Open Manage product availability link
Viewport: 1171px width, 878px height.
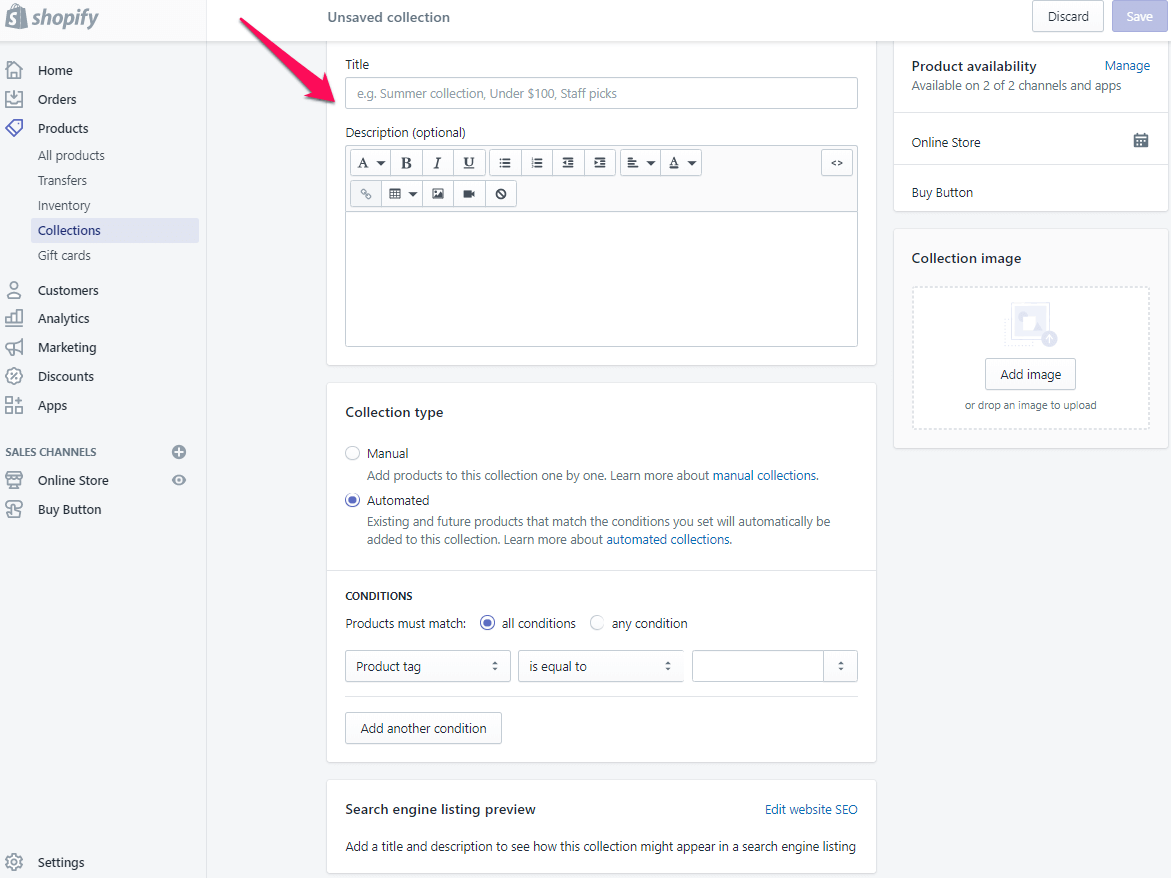pos(1127,66)
